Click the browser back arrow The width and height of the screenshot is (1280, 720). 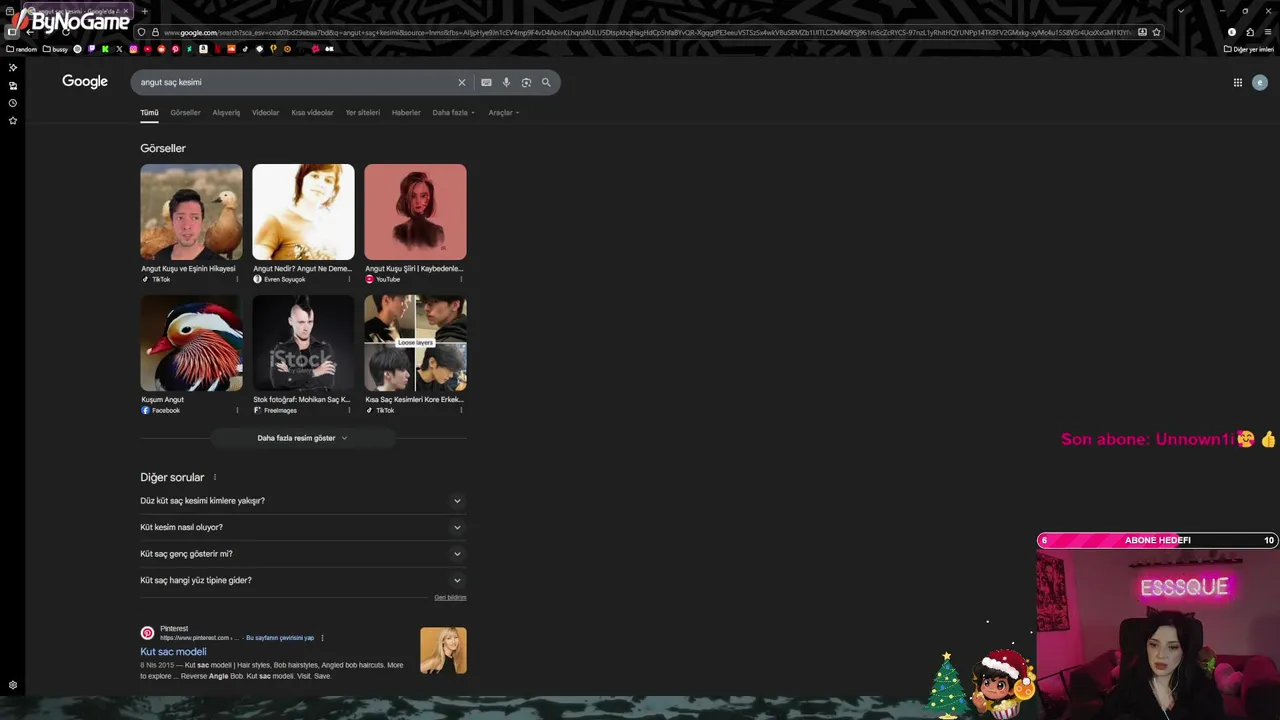pos(30,32)
